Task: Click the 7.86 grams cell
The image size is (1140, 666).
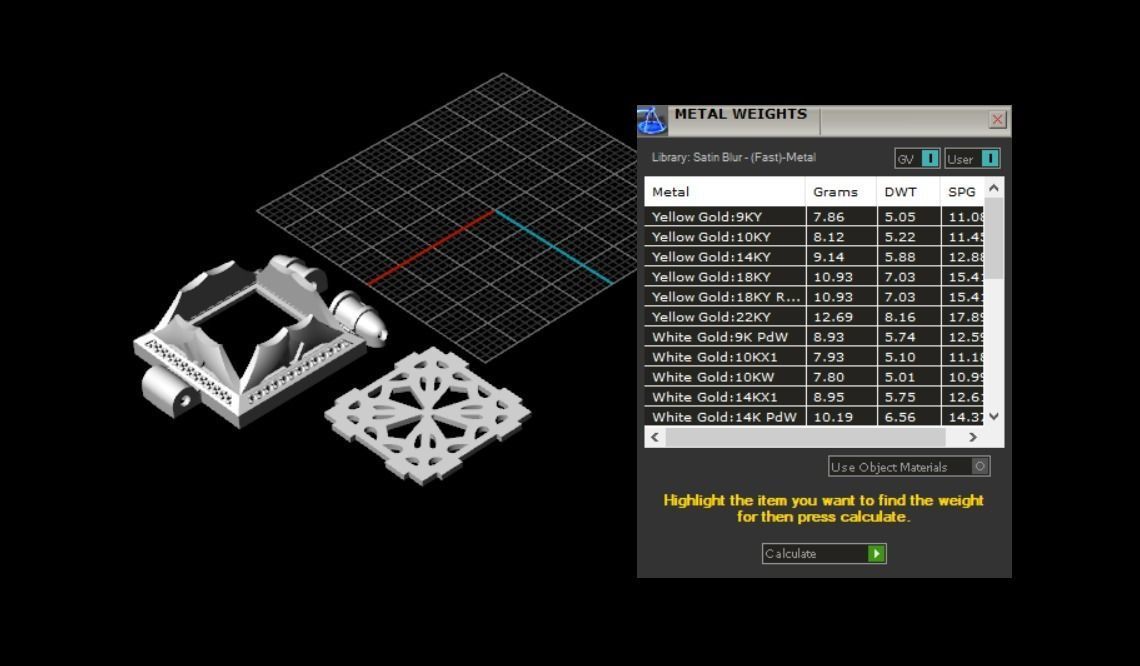Action: [842, 217]
